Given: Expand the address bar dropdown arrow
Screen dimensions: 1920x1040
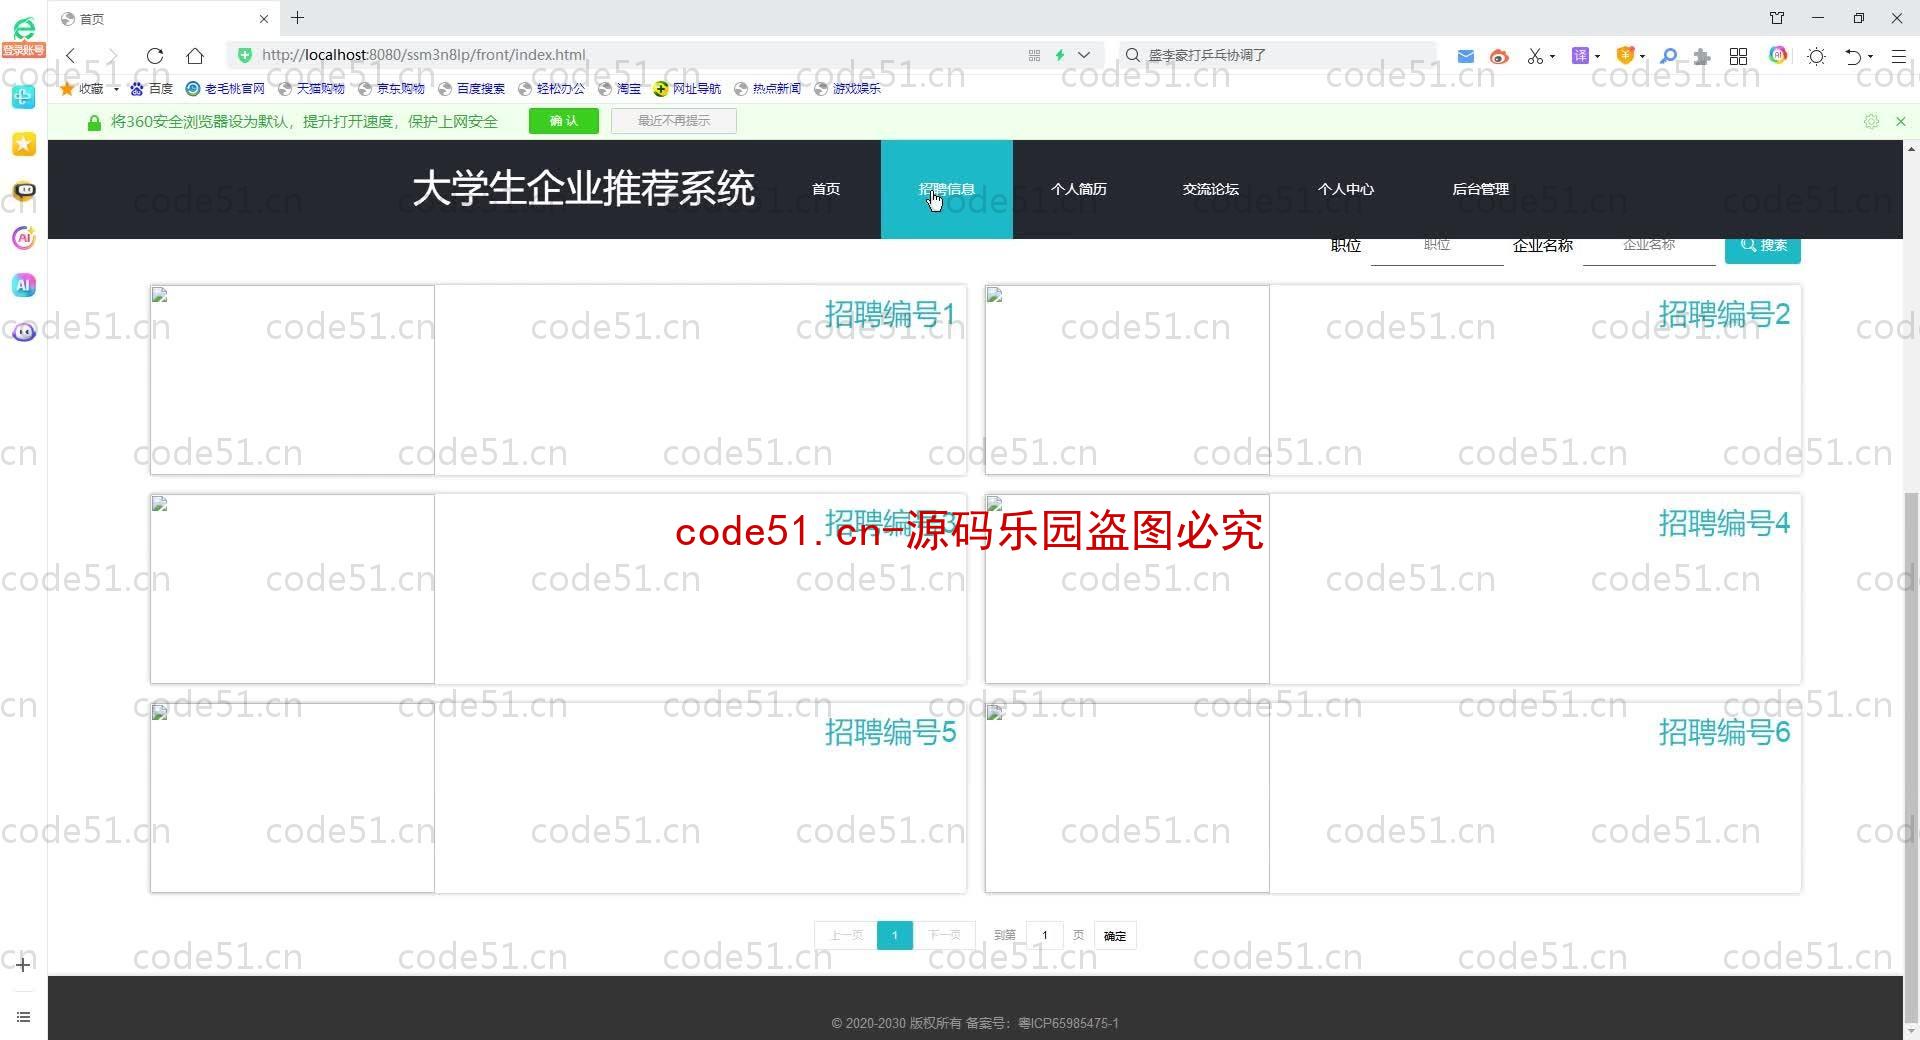Looking at the screenshot, I should (x=1084, y=55).
